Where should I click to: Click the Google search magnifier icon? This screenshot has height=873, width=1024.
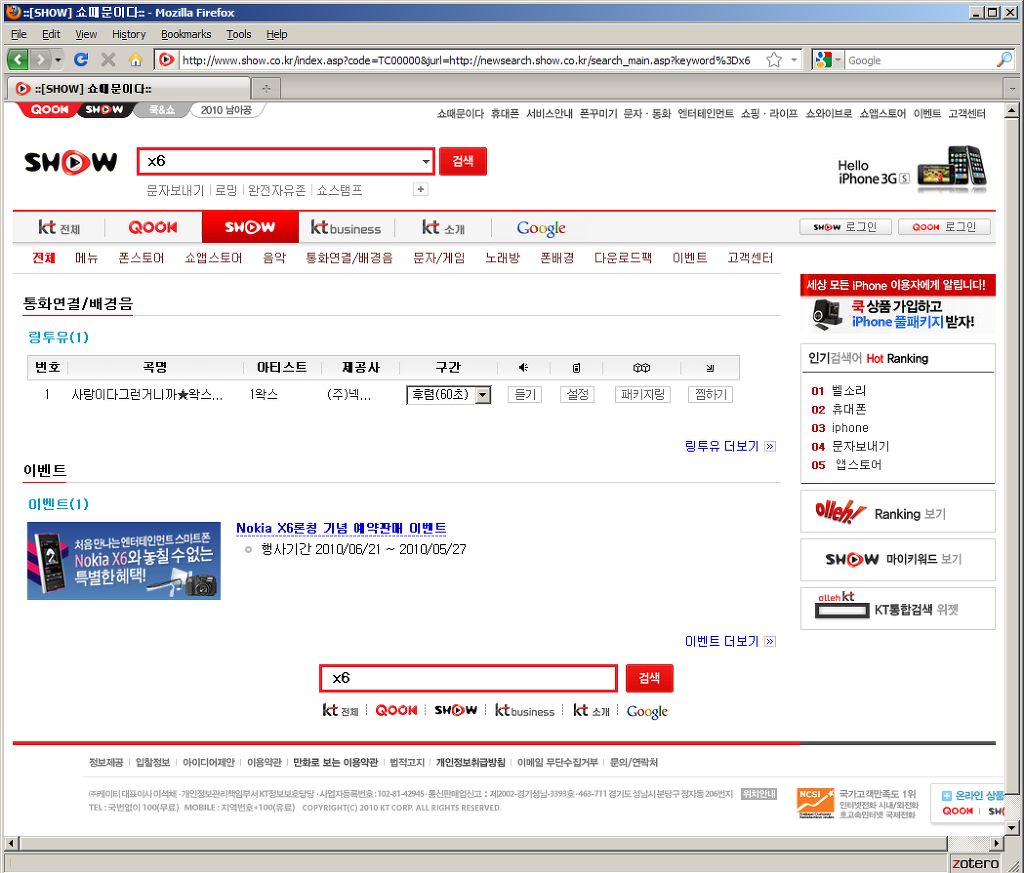(x=1004, y=60)
